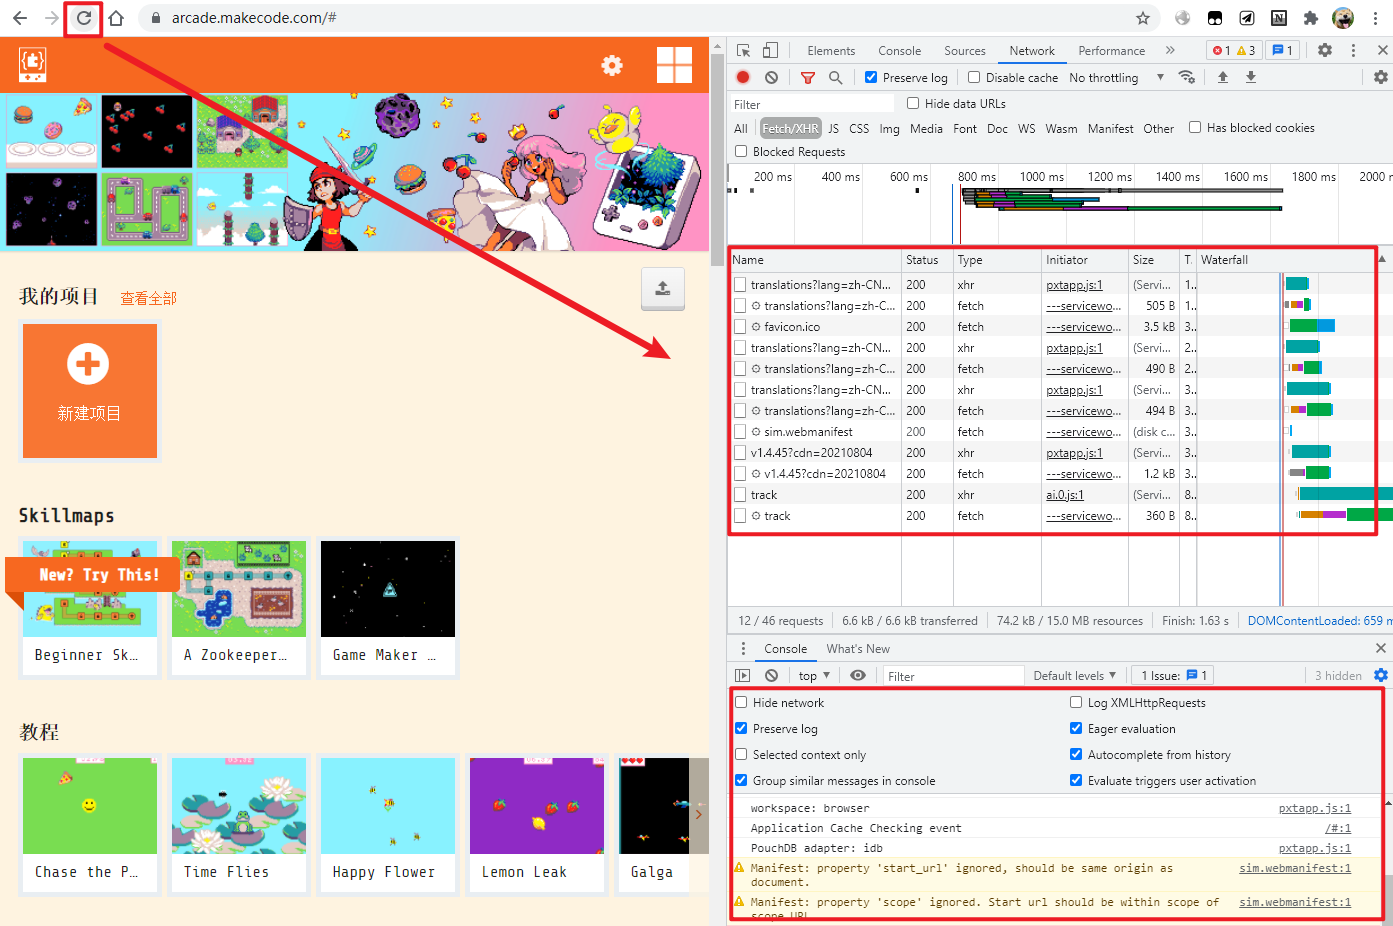Filter requests by Img type
Viewport: 1393px width, 926px height.
[x=889, y=128]
